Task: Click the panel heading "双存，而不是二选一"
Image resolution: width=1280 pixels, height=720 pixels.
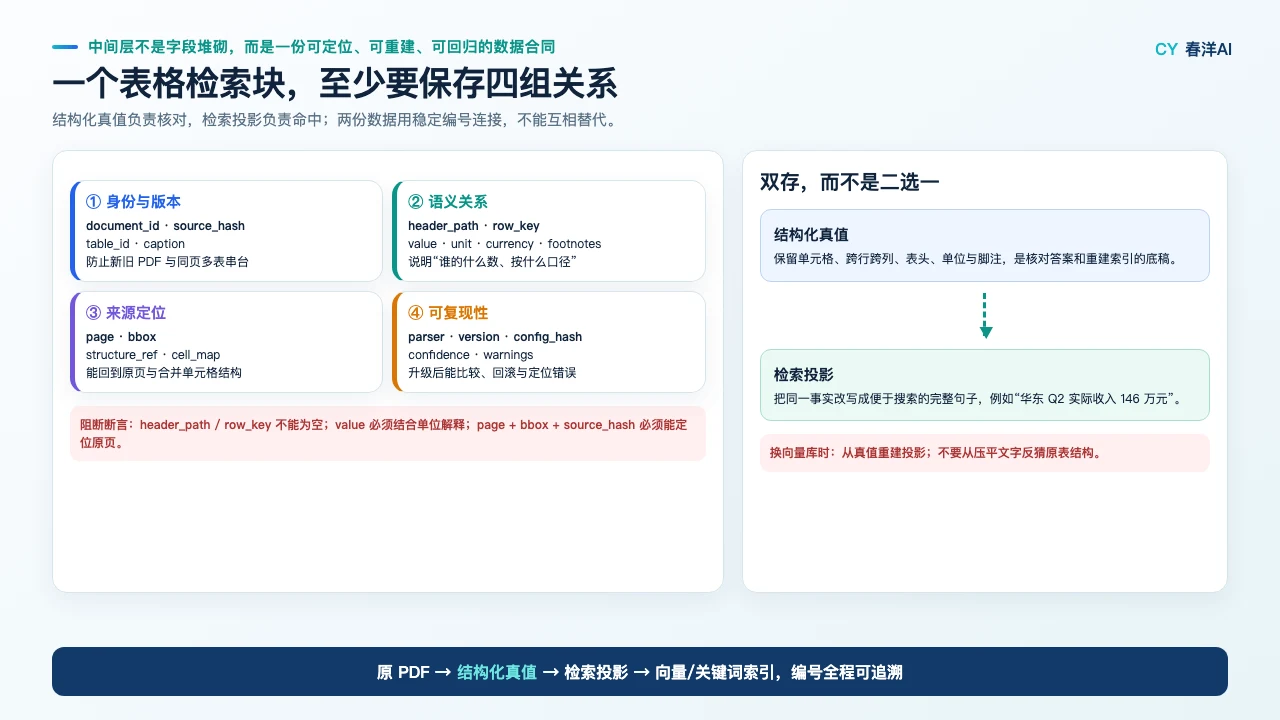Action: [x=849, y=182]
